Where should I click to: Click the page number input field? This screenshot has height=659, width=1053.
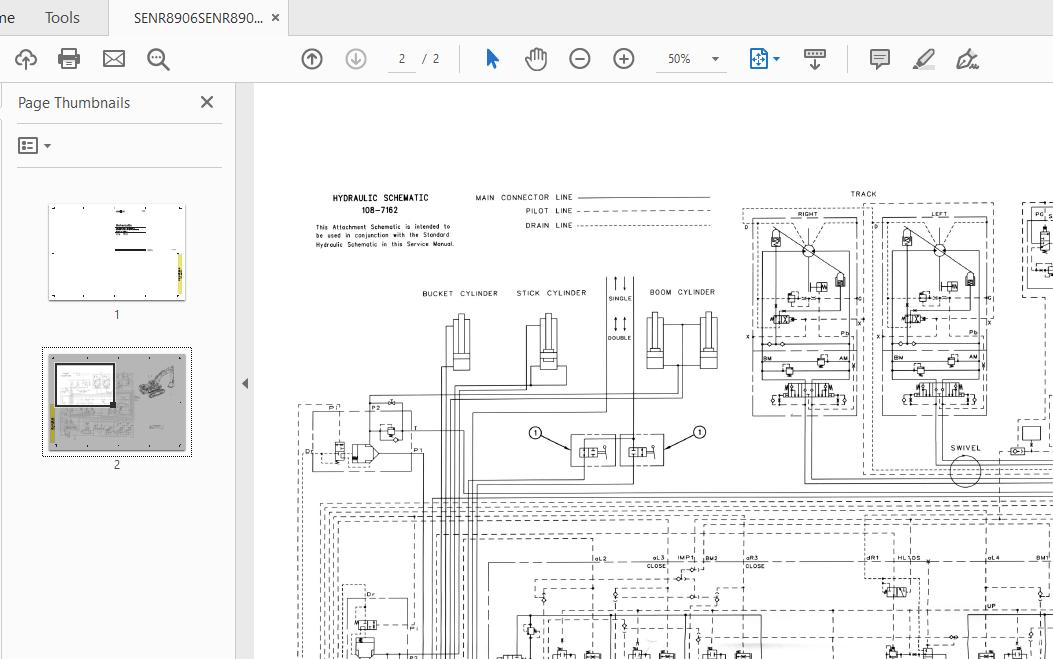(402, 59)
